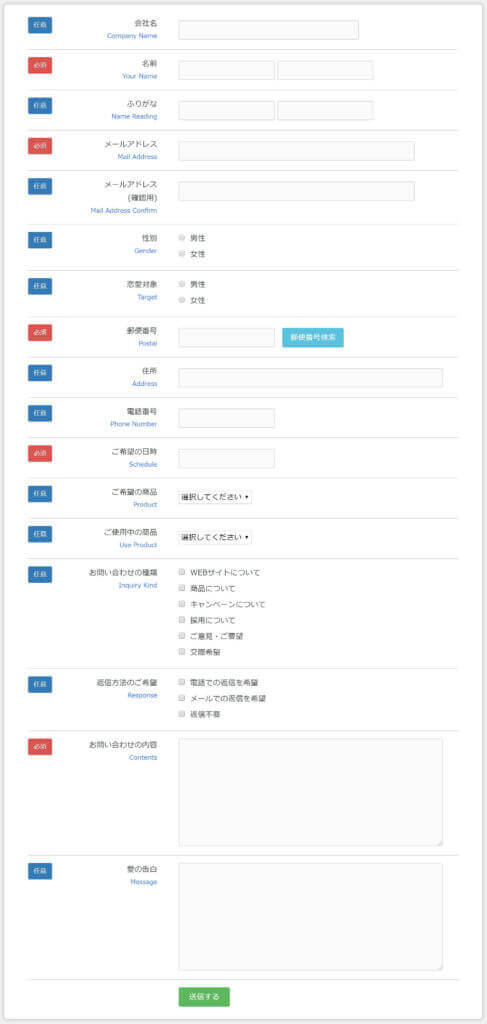Click the Schedule date field
487x1024 pixels.
pyautogui.click(x=227, y=458)
